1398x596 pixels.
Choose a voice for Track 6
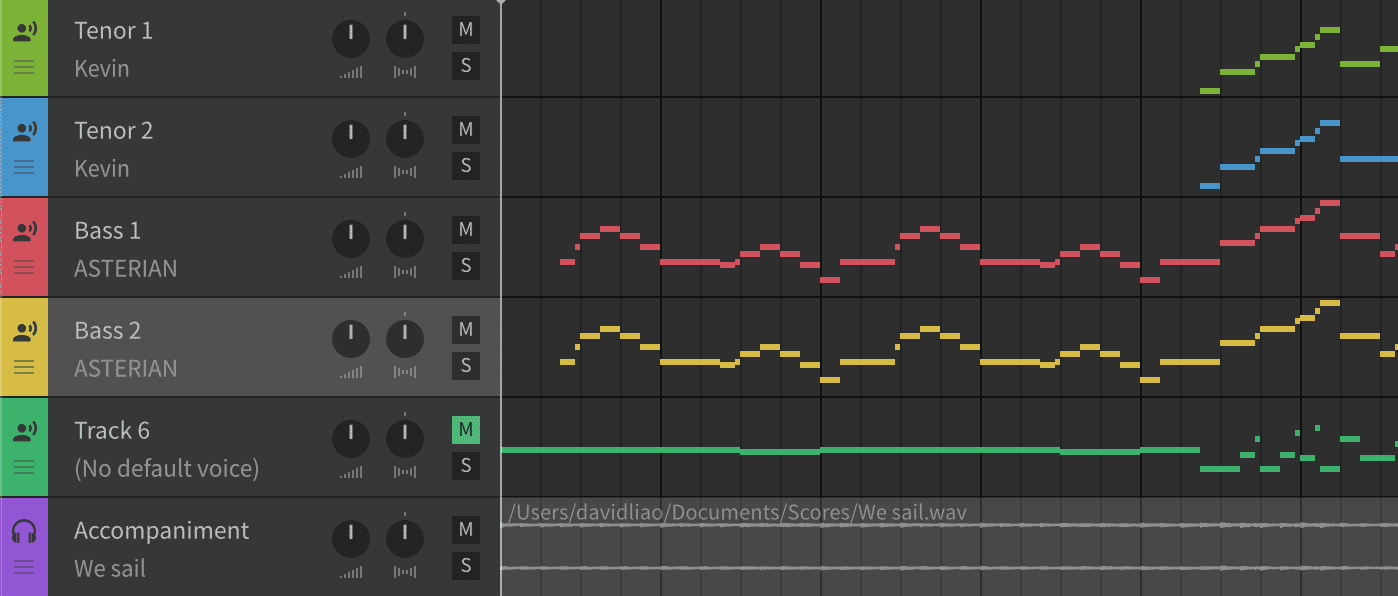[166, 469]
